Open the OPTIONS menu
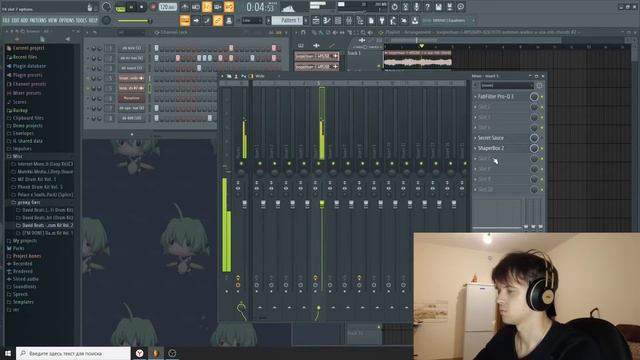640x360 pixels. (67, 20)
